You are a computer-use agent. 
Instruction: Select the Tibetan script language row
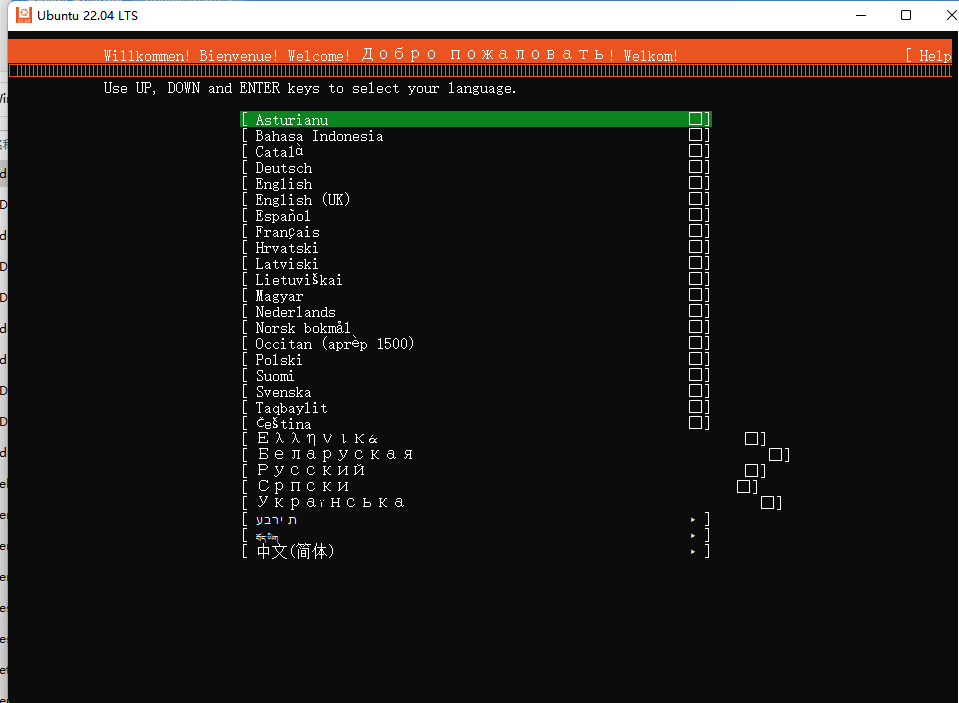(476, 535)
